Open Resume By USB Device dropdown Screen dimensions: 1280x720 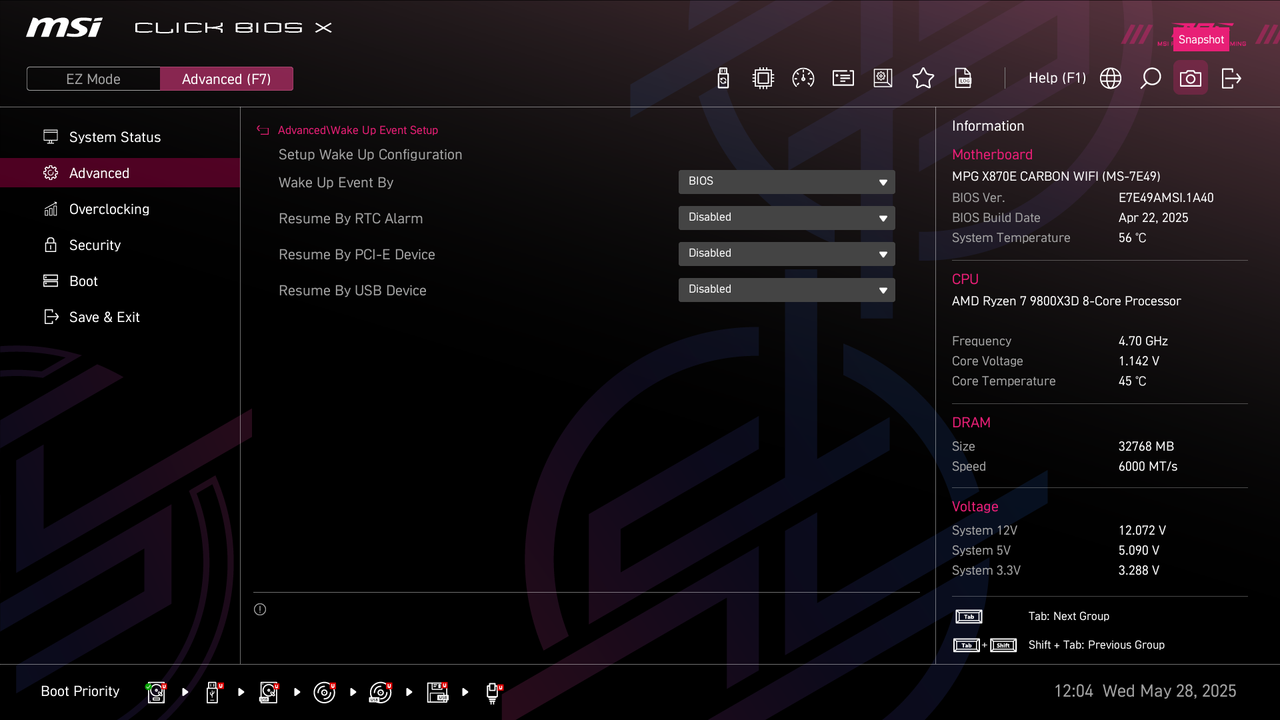coord(786,290)
